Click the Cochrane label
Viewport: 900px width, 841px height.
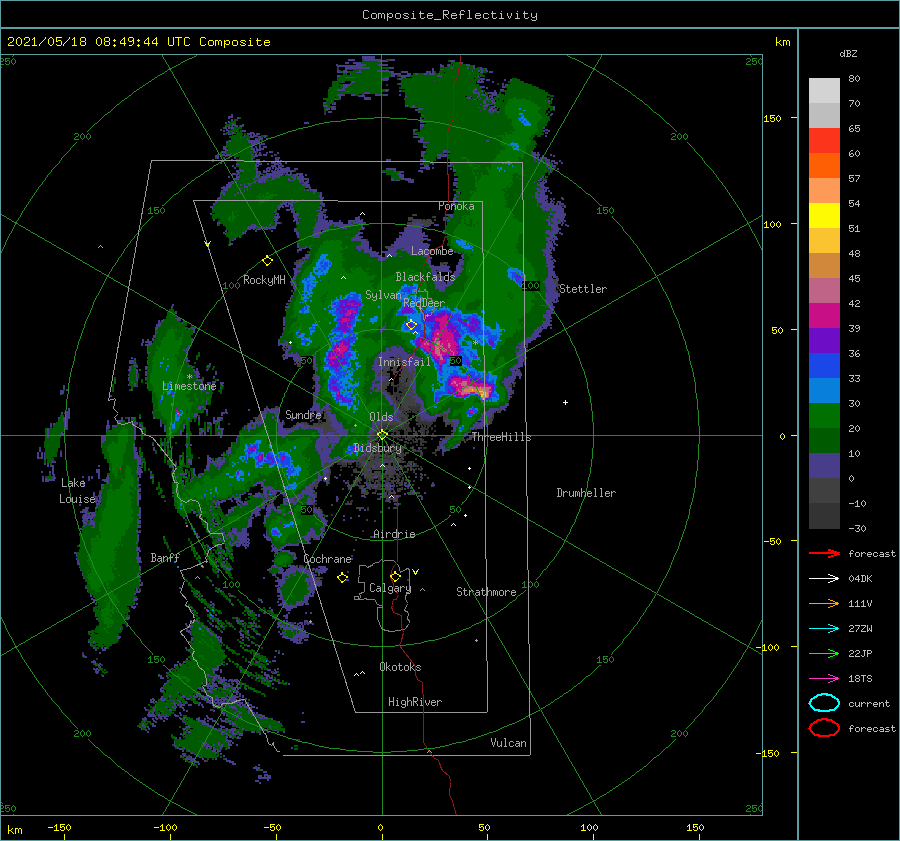pyautogui.click(x=327, y=559)
